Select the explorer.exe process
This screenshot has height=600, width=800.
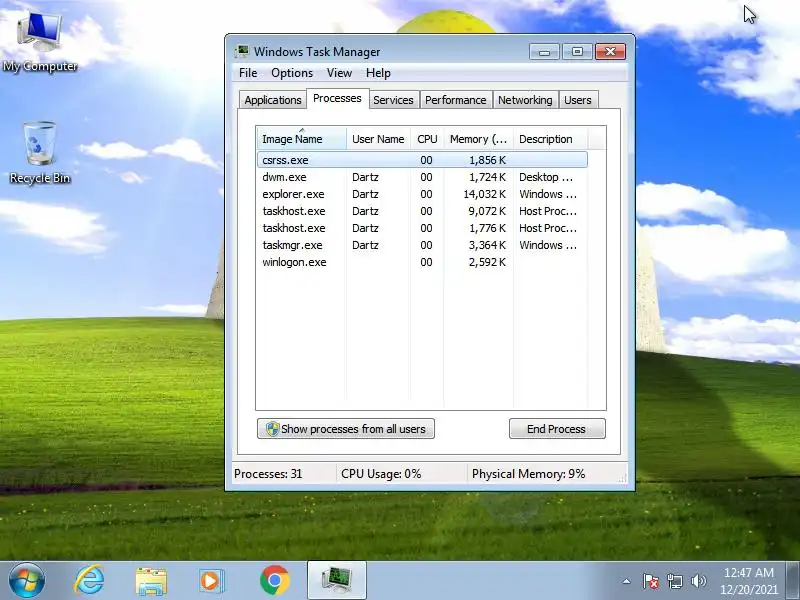(422, 194)
